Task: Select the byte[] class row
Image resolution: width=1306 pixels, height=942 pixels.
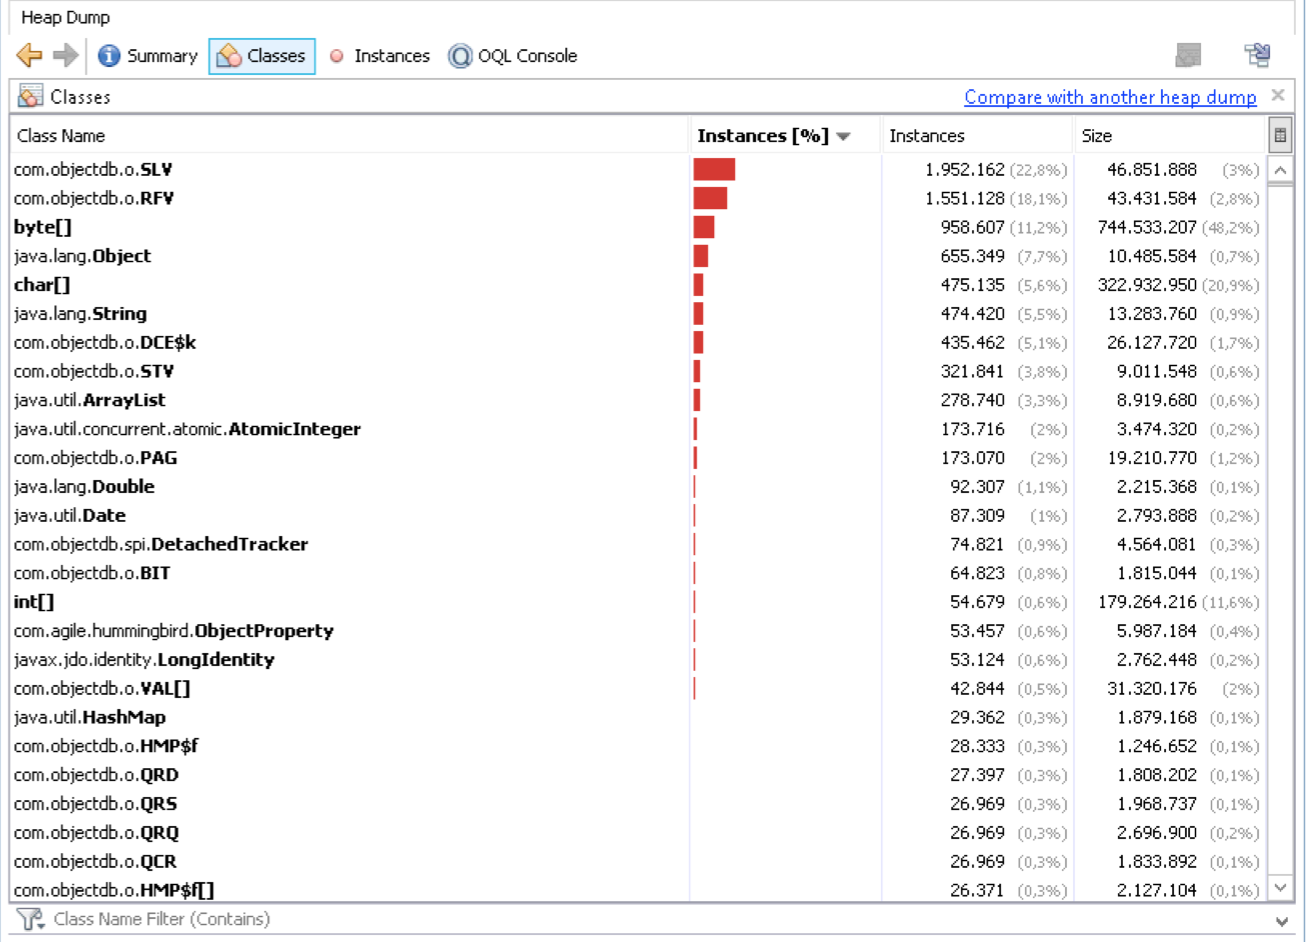Action: pos(639,227)
